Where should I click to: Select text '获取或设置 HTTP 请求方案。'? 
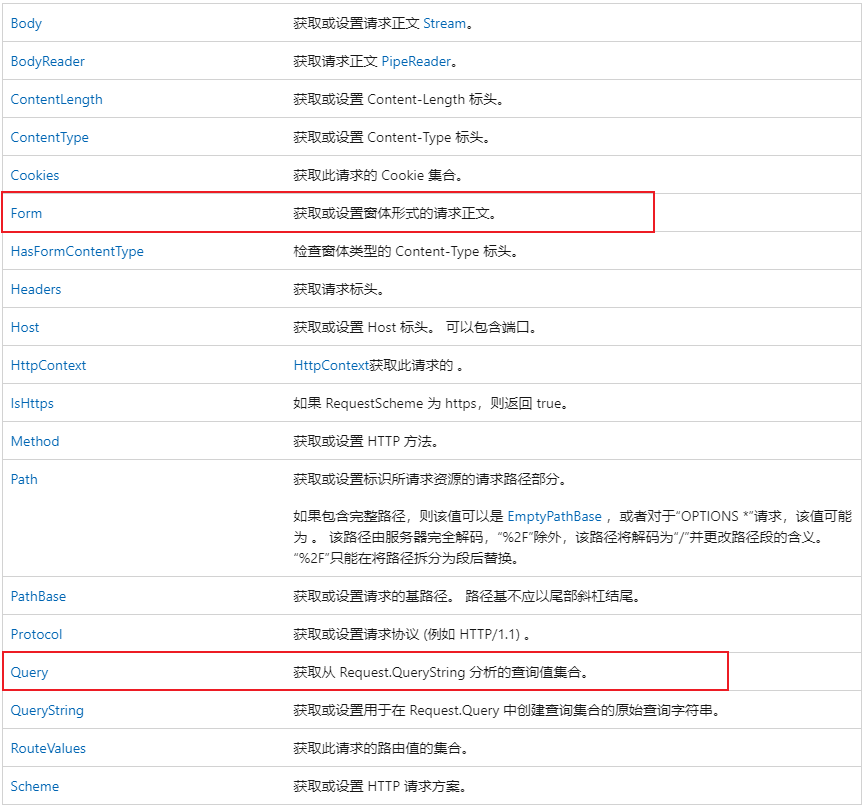[x=380, y=787]
